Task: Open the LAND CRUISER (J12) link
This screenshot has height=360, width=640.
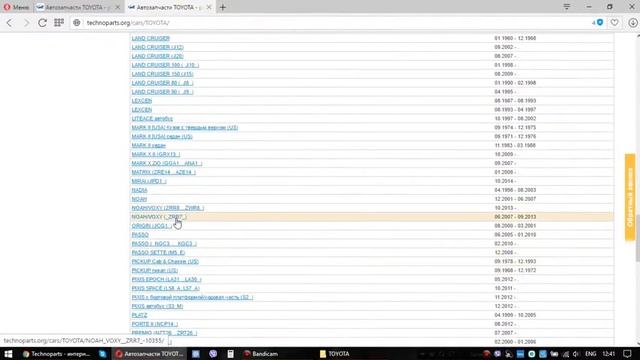Action: click(x=158, y=47)
